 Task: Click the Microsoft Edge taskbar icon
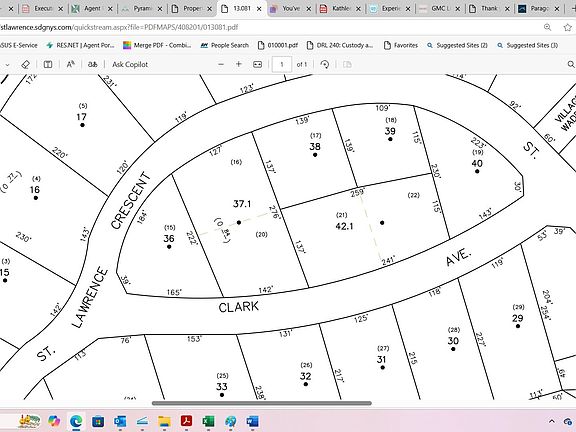(76, 421)
